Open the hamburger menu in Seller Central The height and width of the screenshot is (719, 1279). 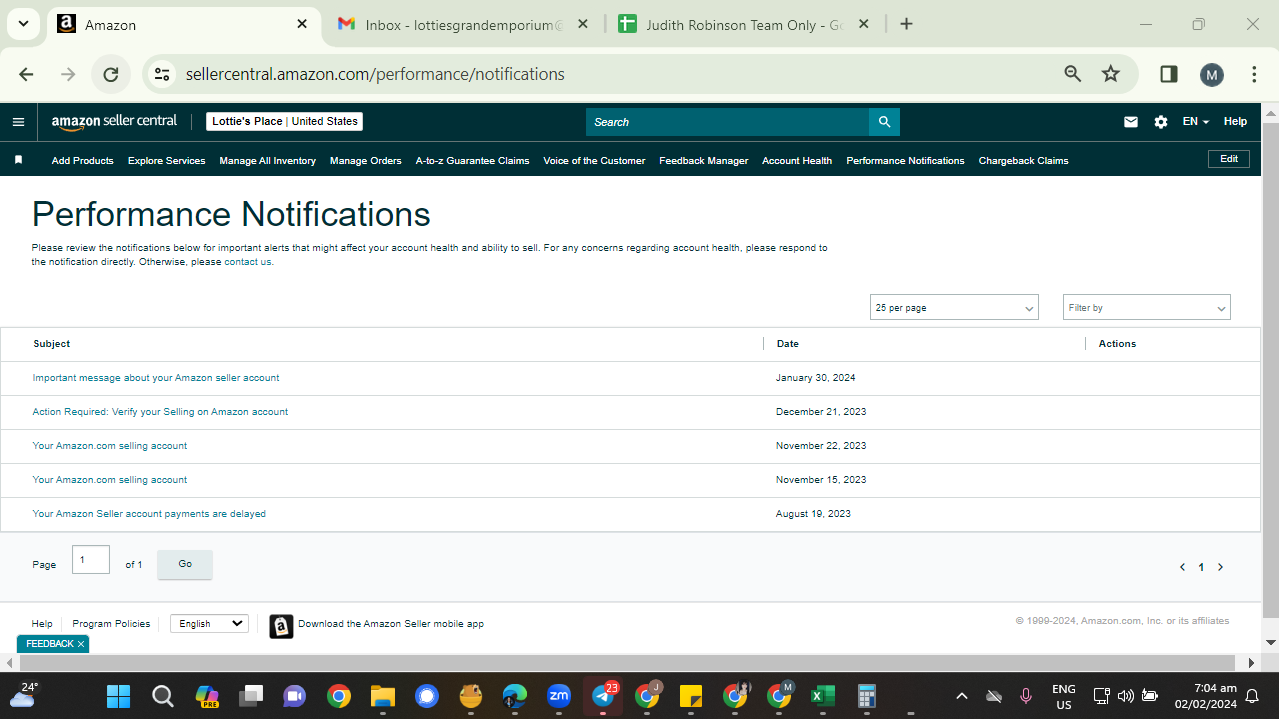coord(18,122)
